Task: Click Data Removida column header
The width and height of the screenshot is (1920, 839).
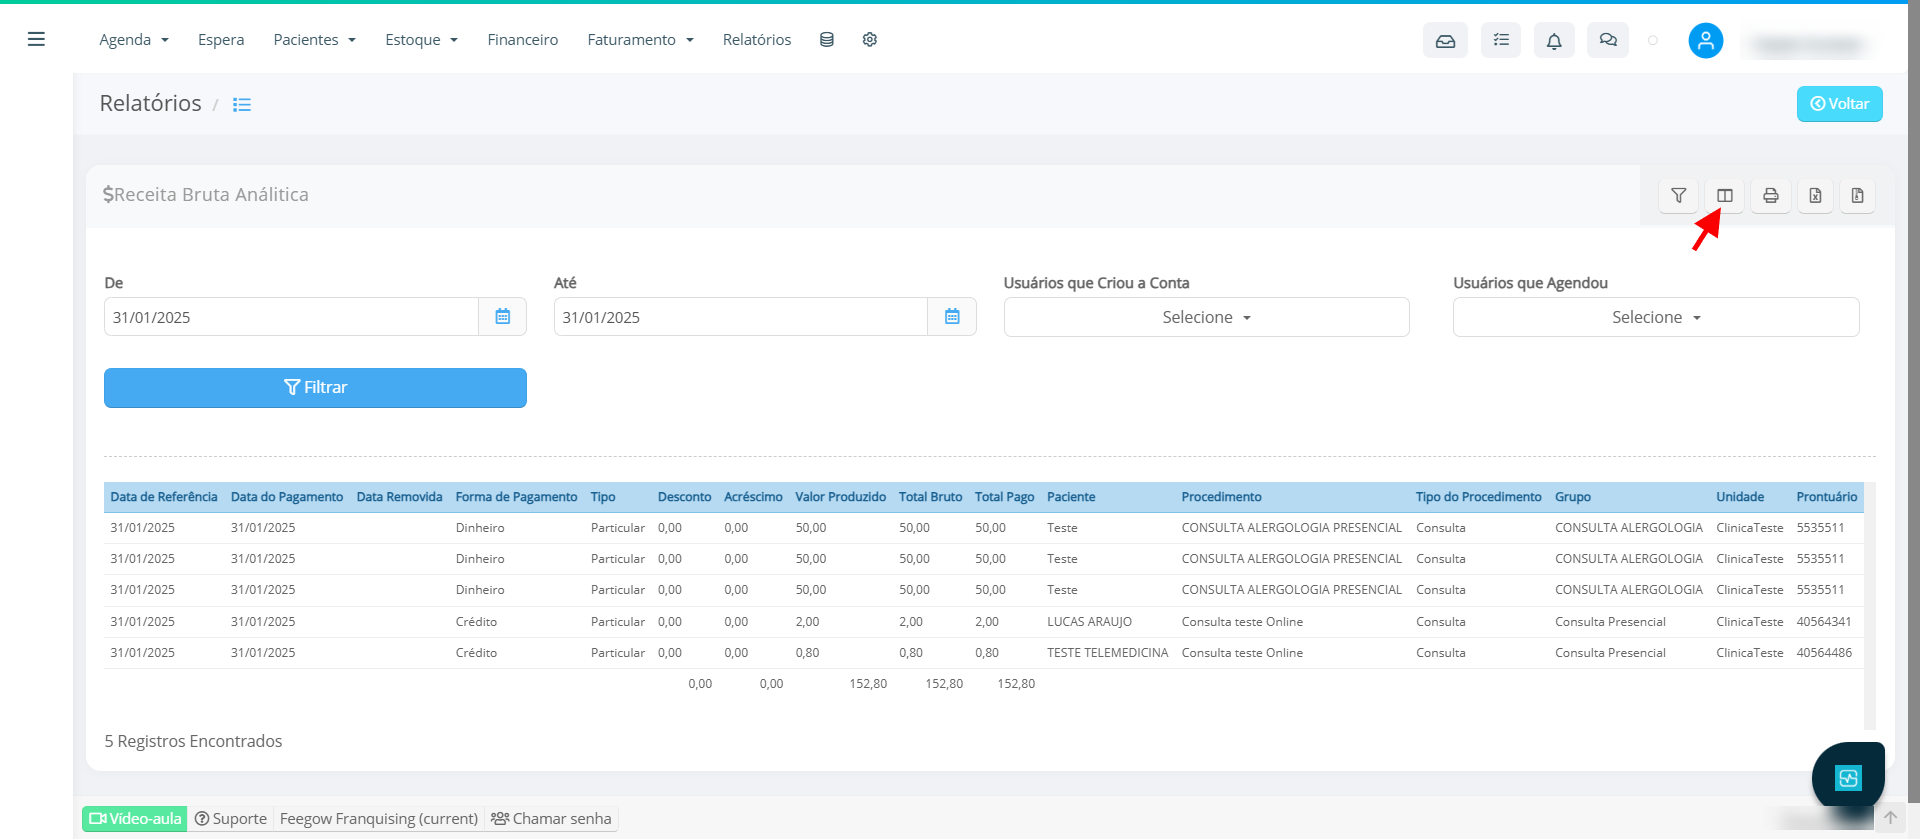Action: coord(399,497)
